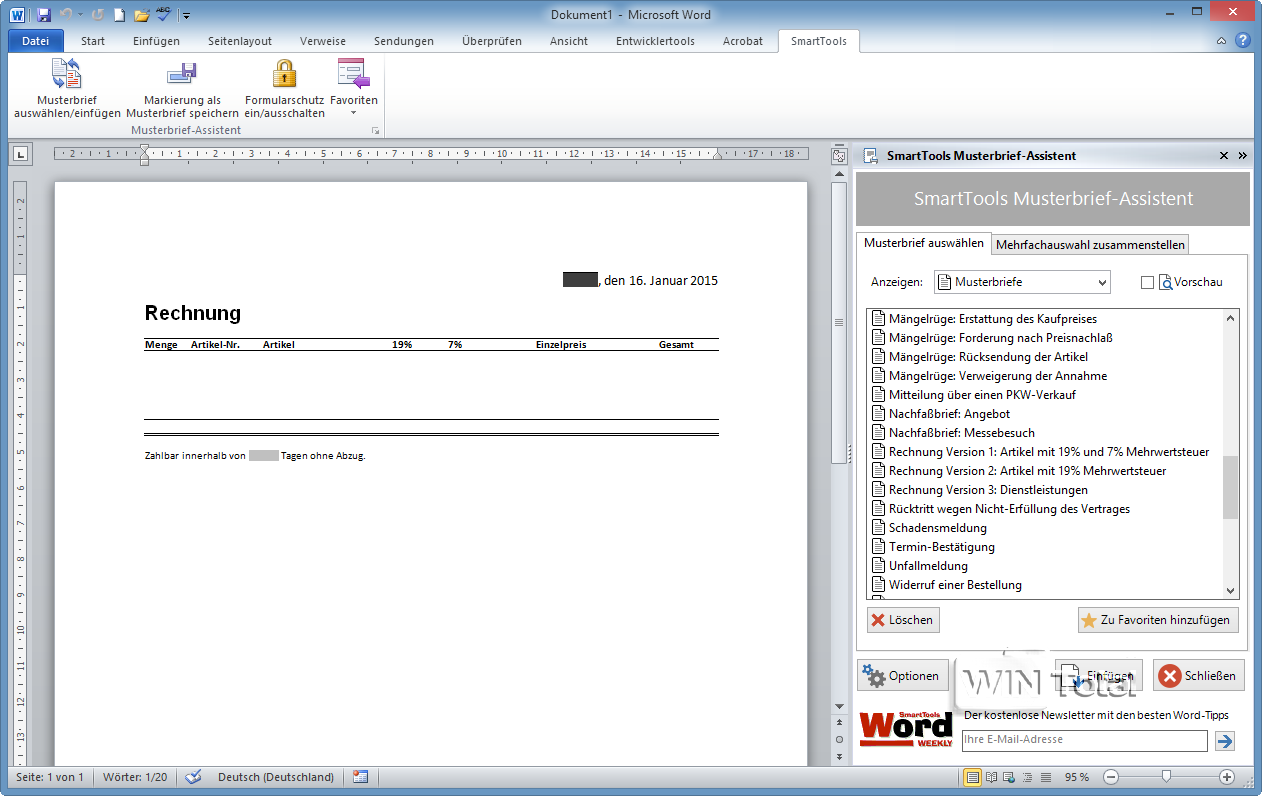
Task: Click the scroll-down arrow of template list
Action: coord(1231,591)
